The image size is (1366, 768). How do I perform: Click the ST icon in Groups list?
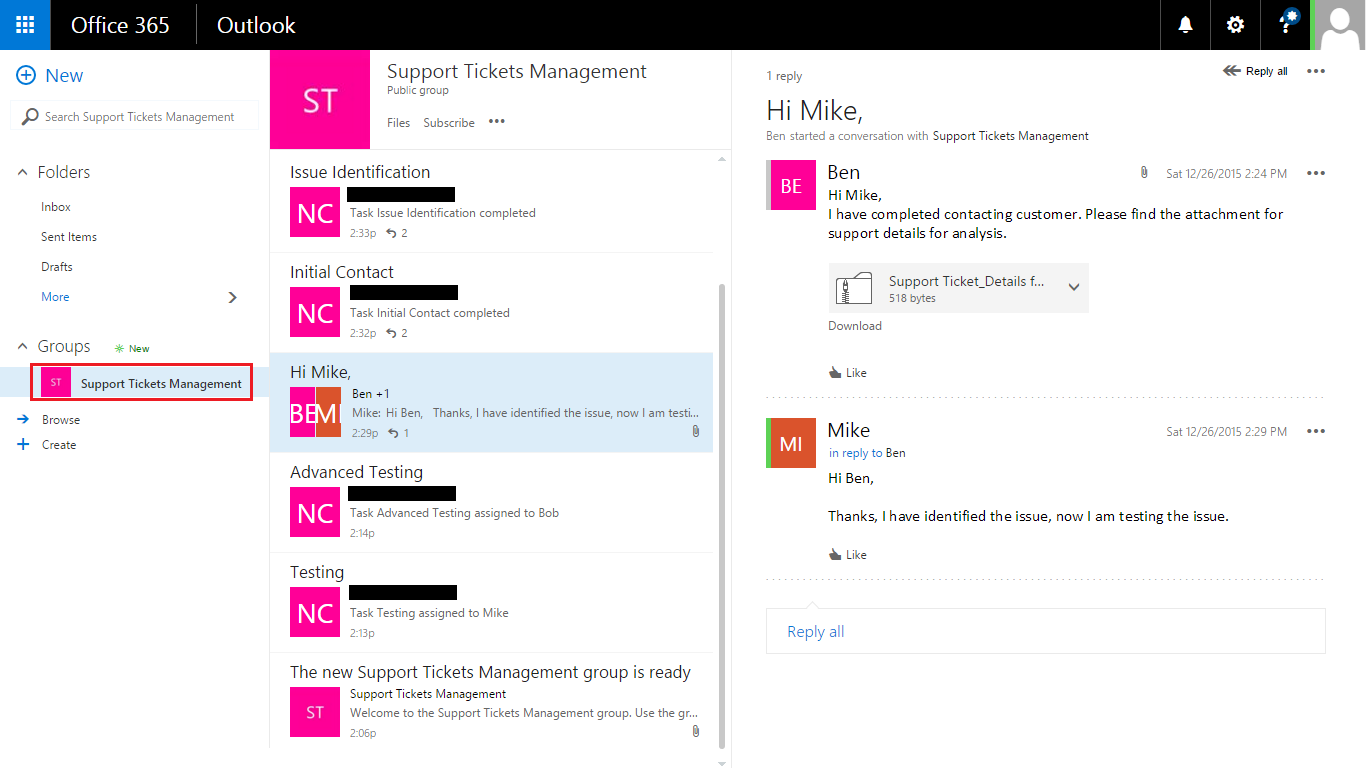pyautogui.click(x=56, y=383)
